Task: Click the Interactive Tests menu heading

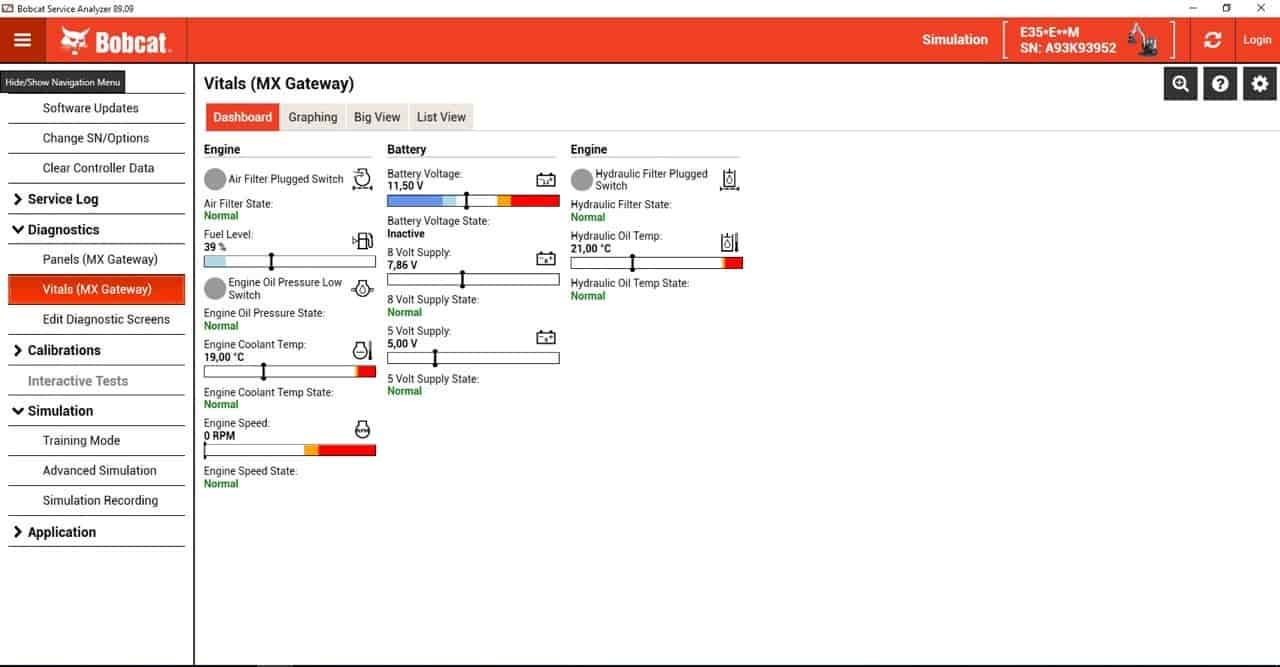Action: click(97, 381)
